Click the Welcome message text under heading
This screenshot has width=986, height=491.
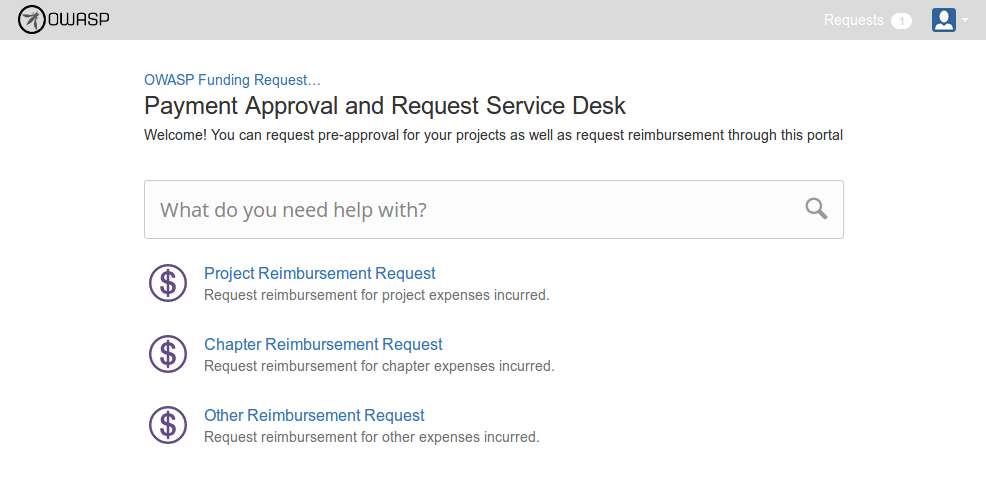pos(493,135)
